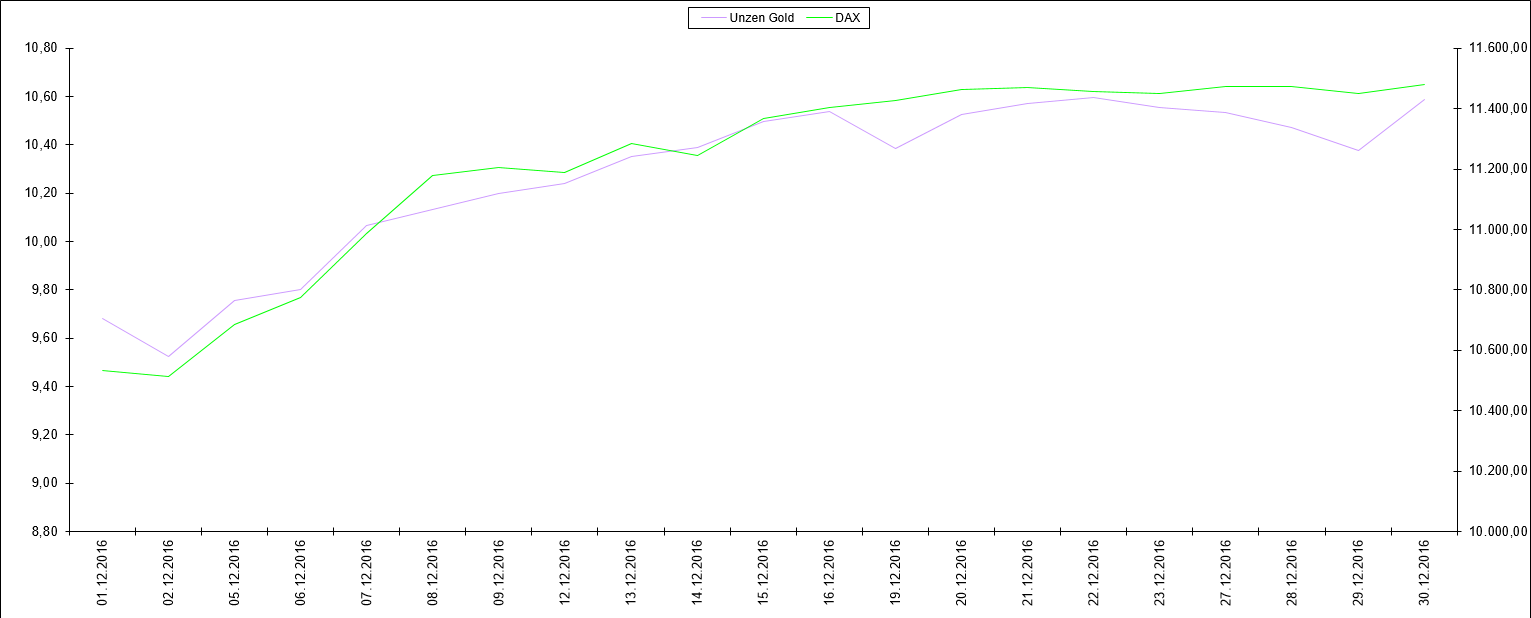Select the 30.12.2016 date axis label
The image size is (1531, 618).
(x=1424, y=573)
